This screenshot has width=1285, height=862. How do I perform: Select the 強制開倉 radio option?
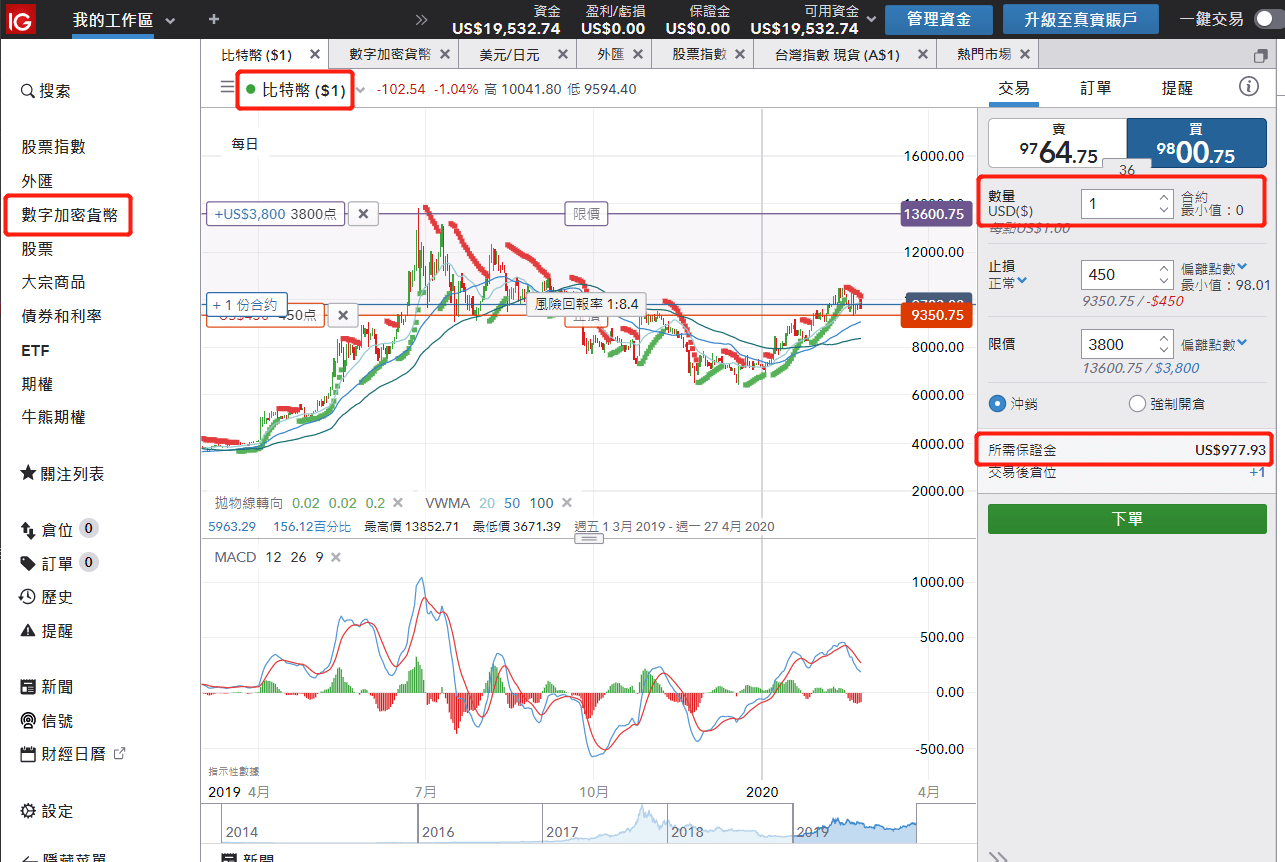pos(1137,404)
